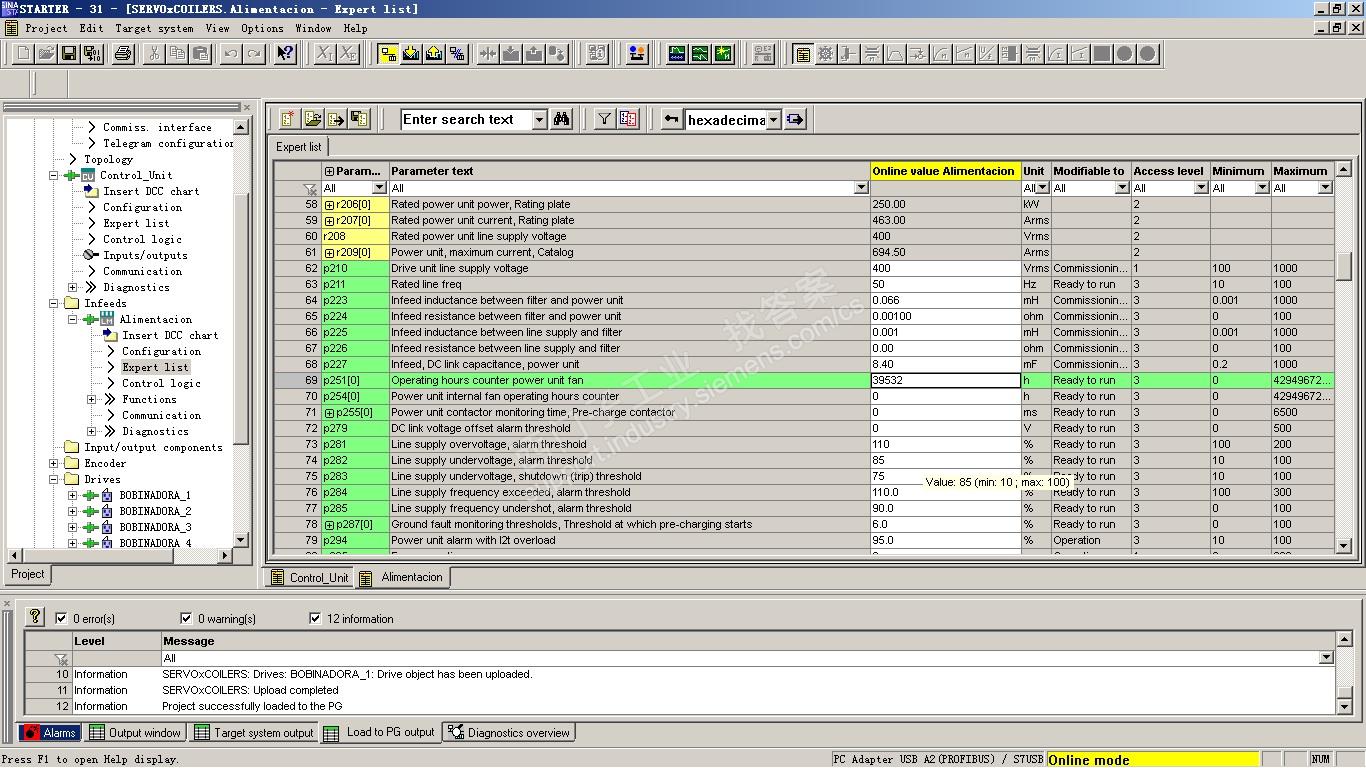Click the new list icon with red star

pos(289,119)
